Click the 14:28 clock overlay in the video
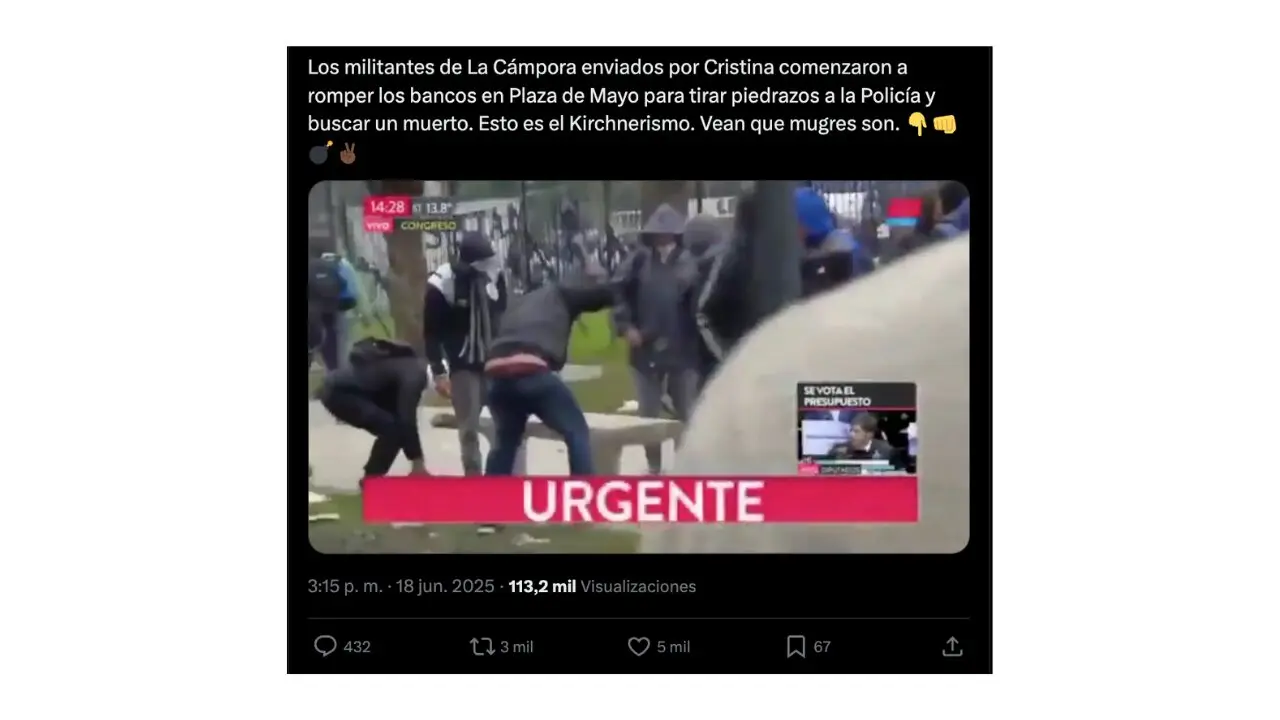The height and width of the screenshot is (720, 1280). [386, 207]
